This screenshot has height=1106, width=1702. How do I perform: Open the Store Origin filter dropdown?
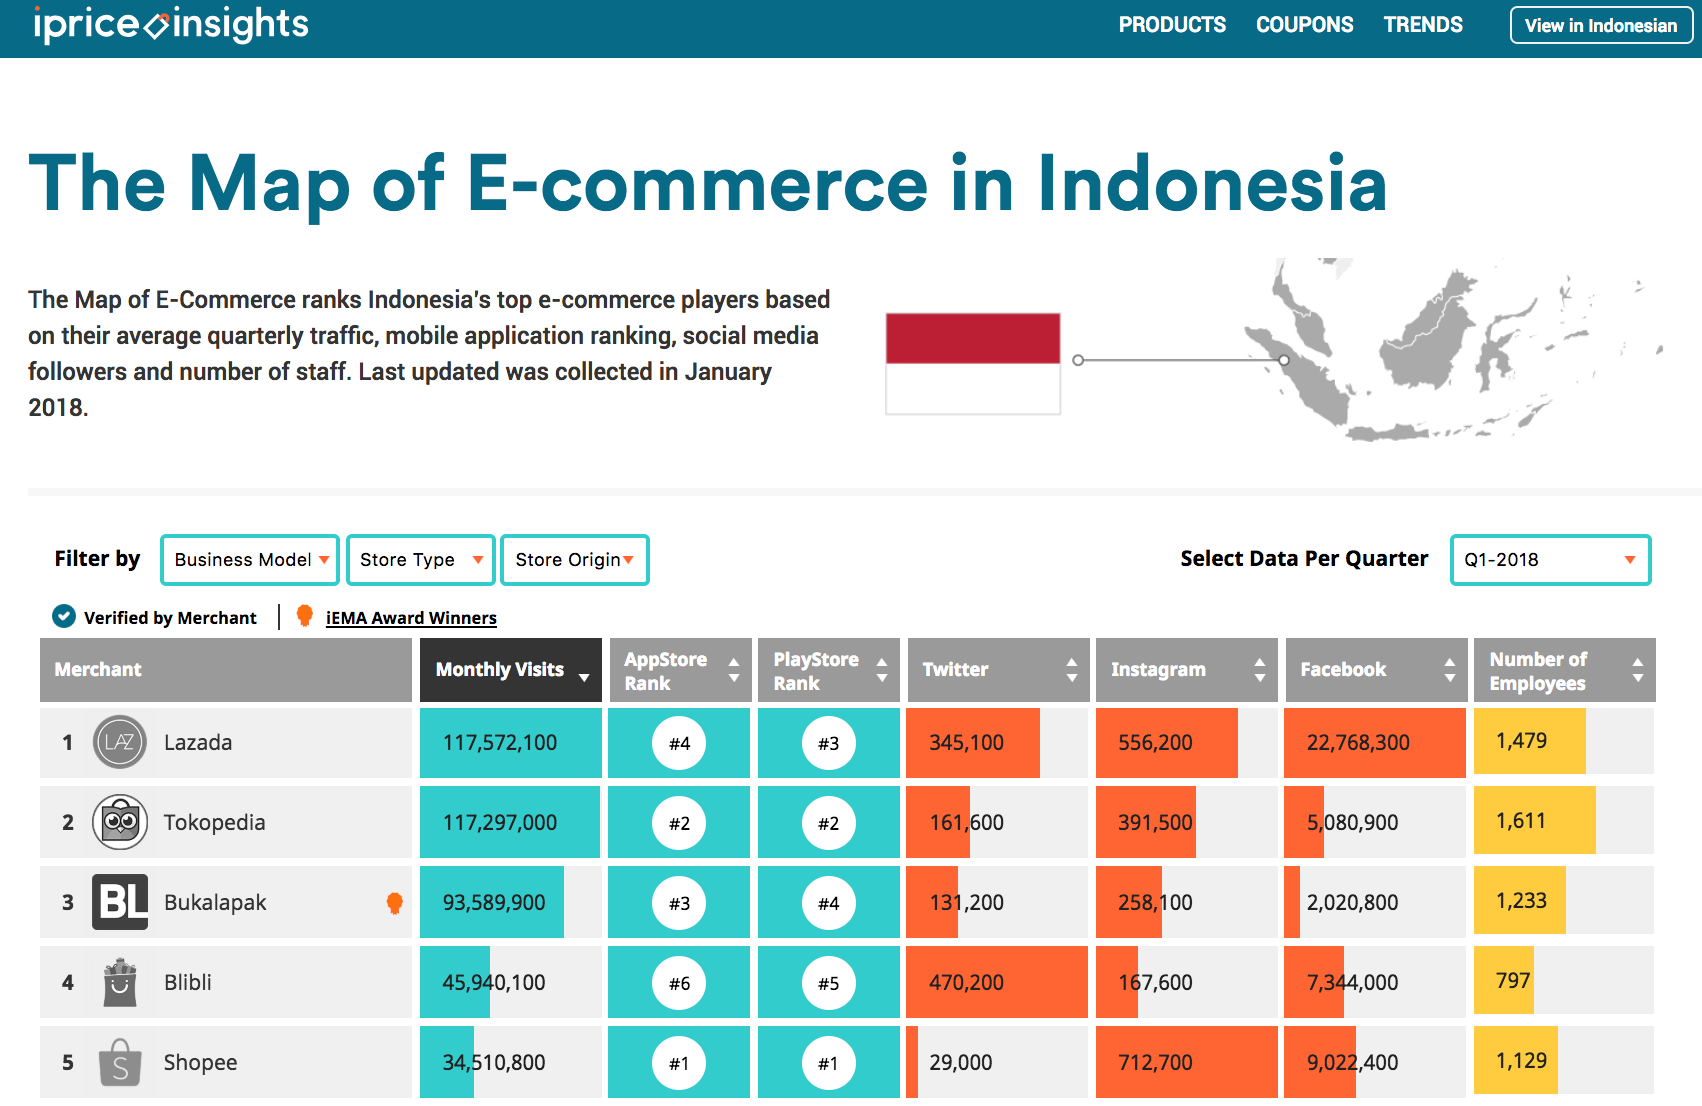(x=575, y=560)
